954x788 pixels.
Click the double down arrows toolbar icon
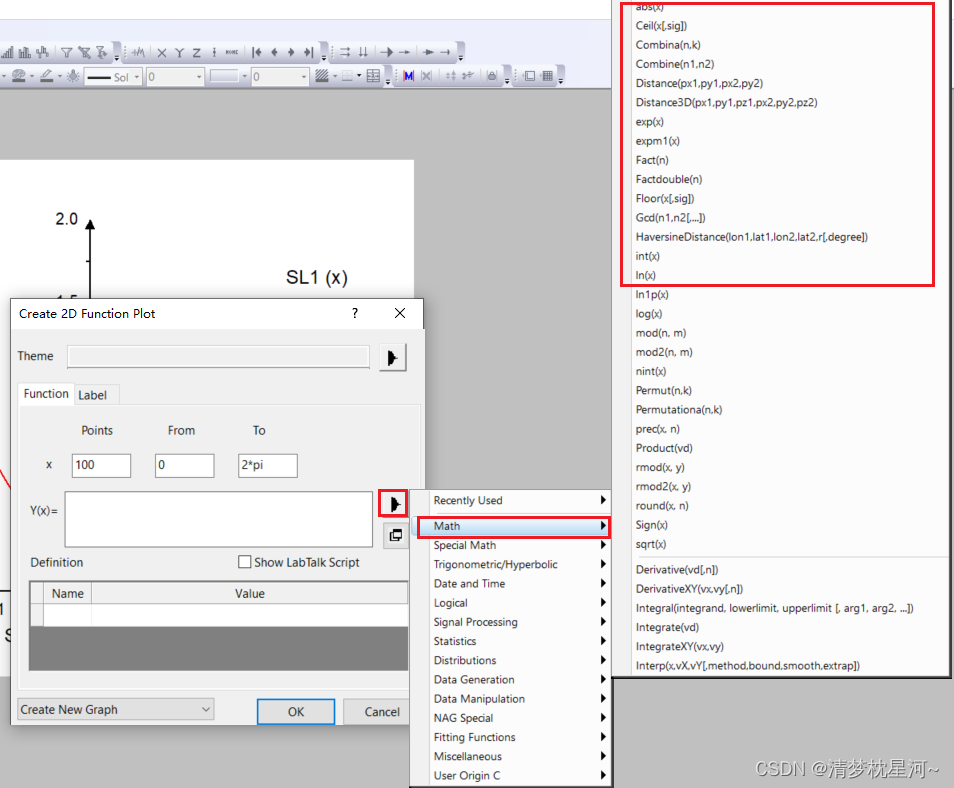pyautogui.click(x=363, y=52)
